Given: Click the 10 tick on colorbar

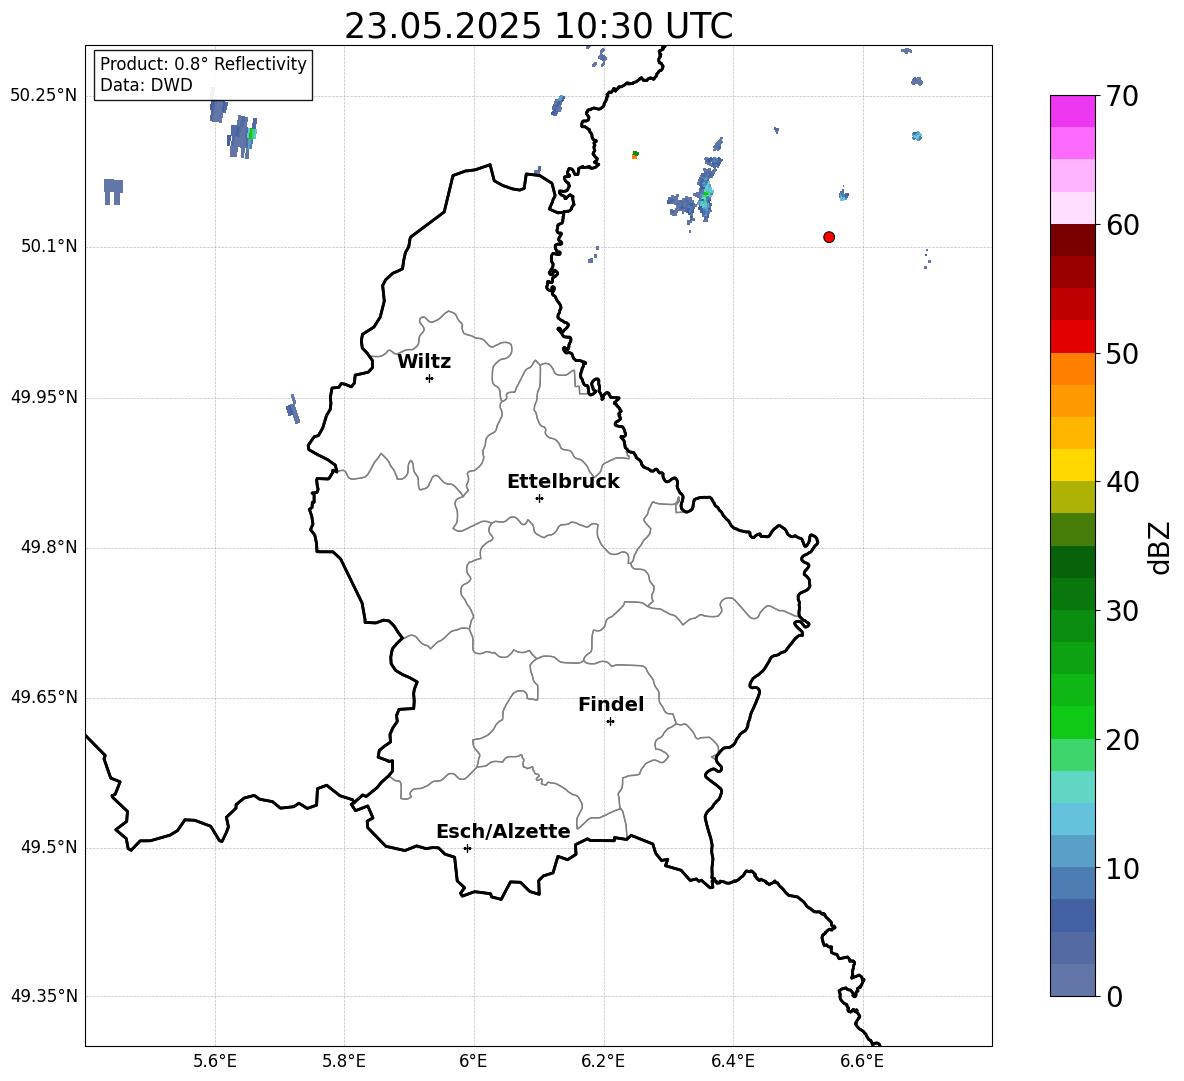Looking at the screenshot, I should click(1122, 868).
